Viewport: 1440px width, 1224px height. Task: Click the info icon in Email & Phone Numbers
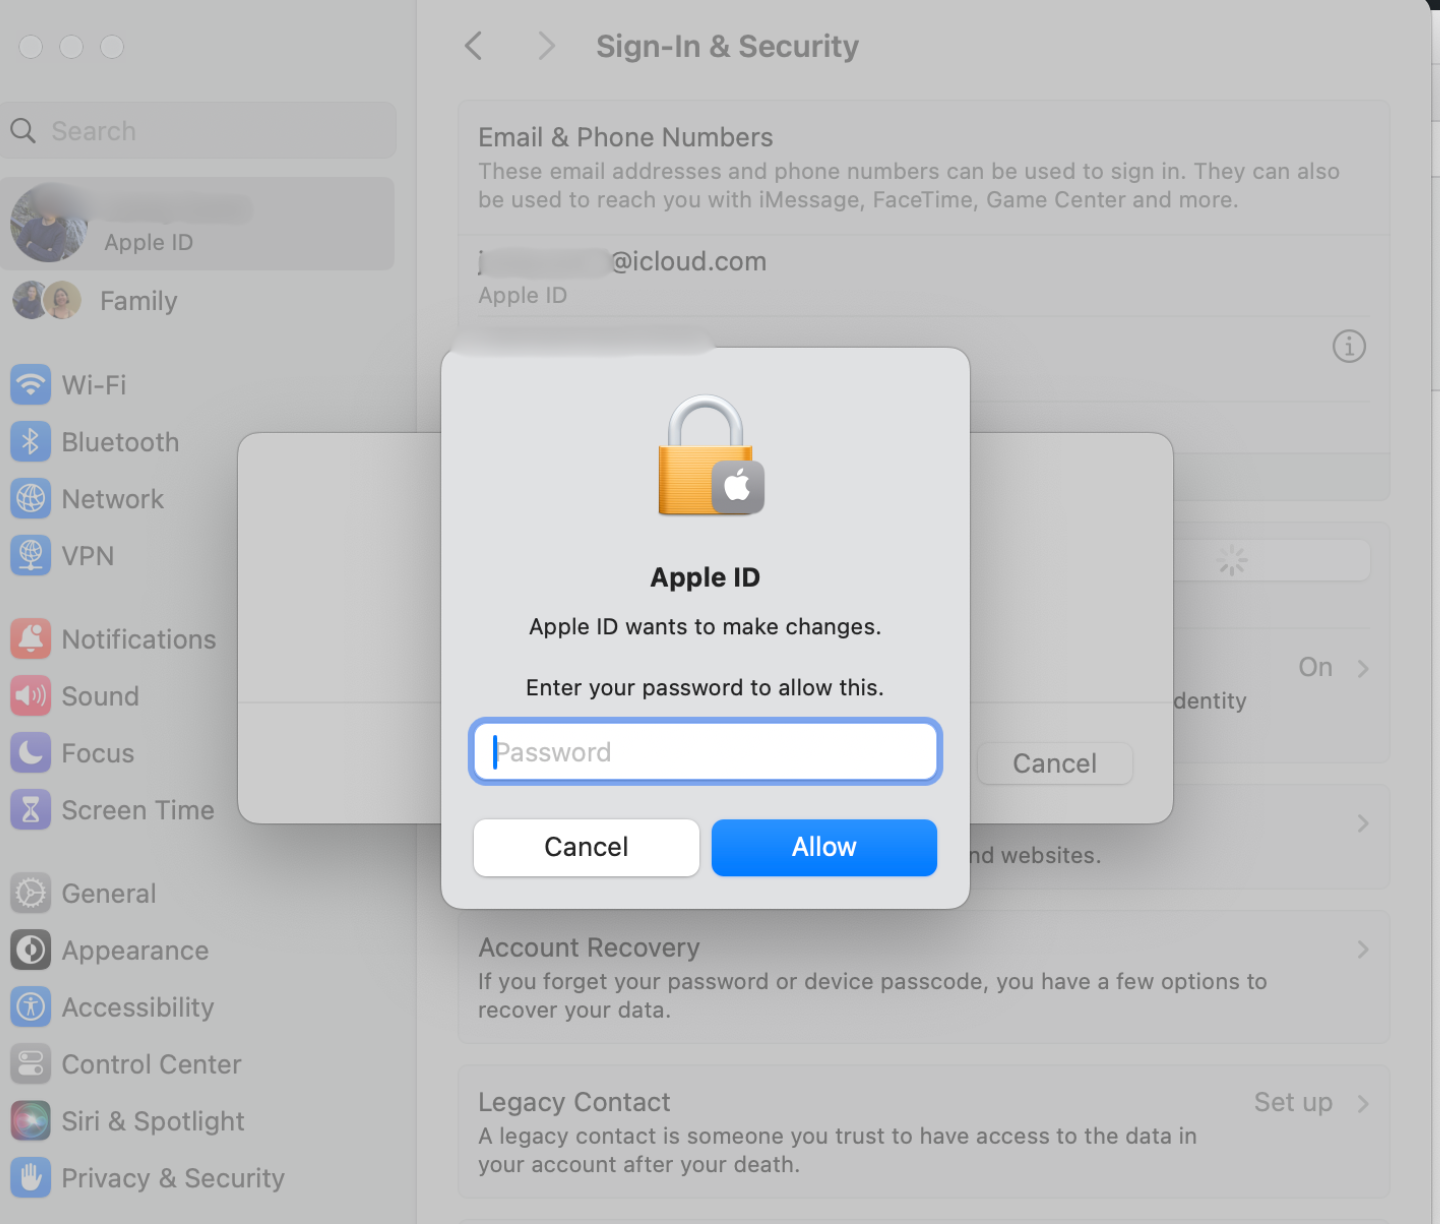1349,346
